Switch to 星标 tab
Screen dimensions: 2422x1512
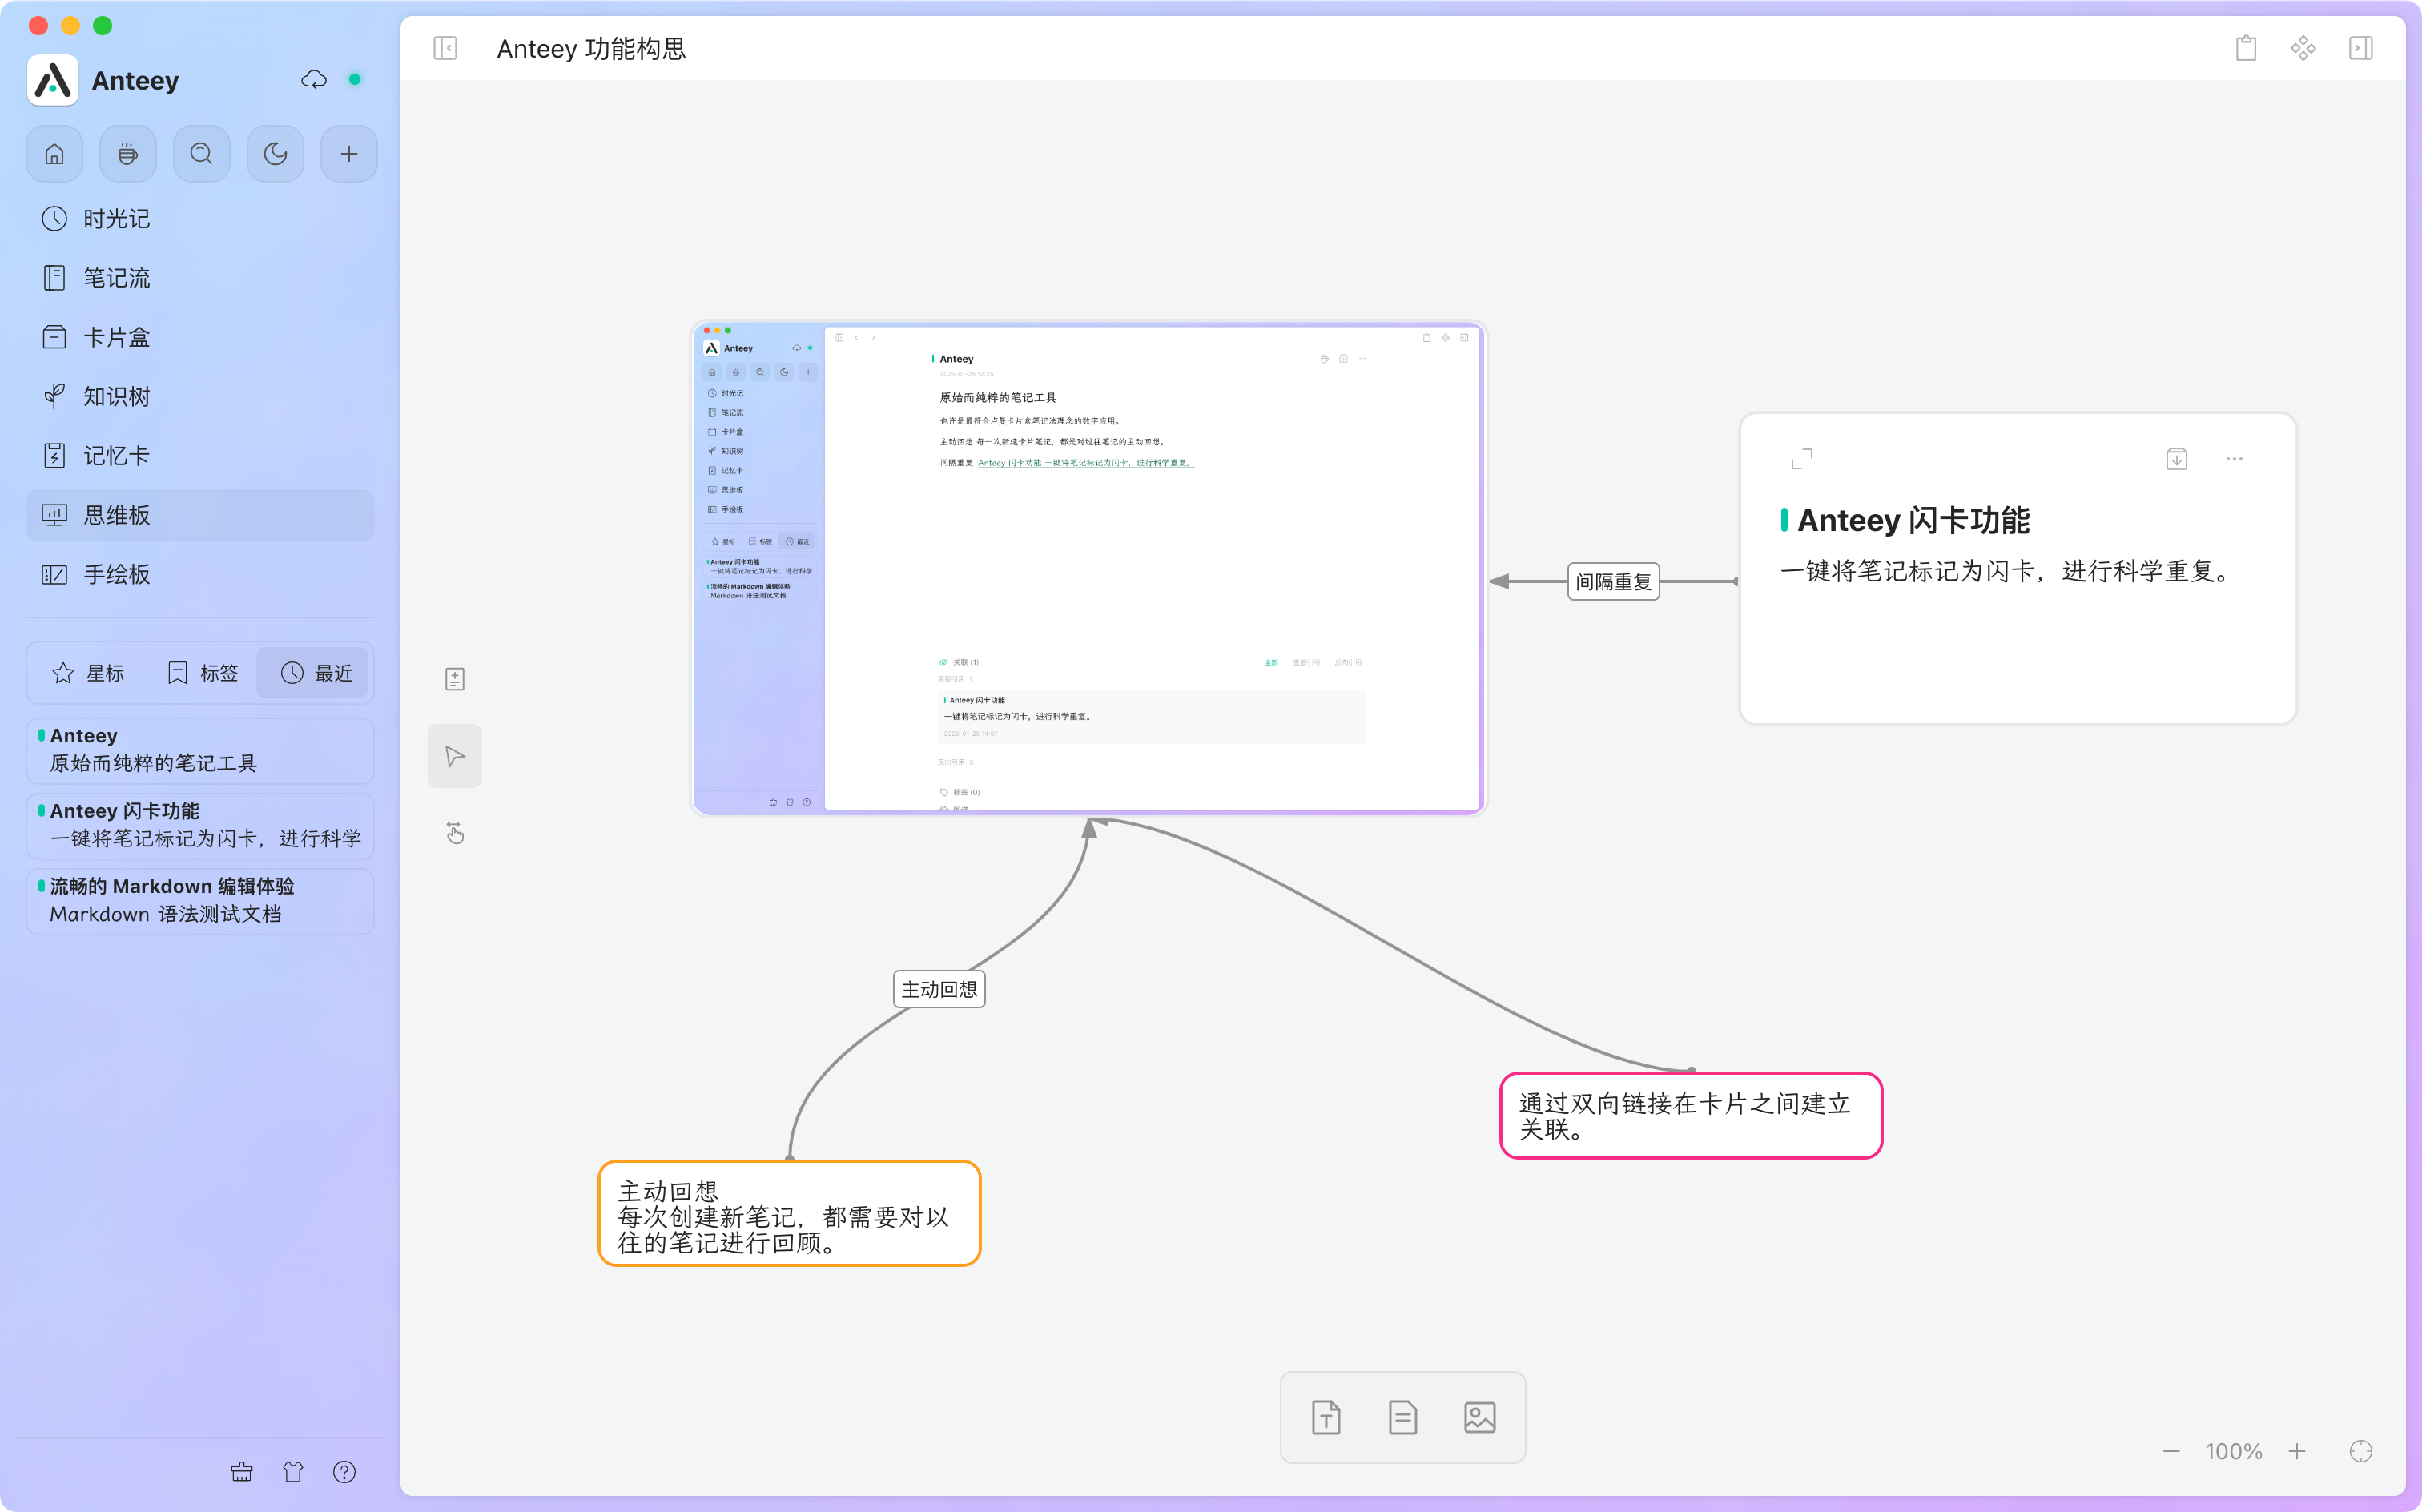coord(88,673)
